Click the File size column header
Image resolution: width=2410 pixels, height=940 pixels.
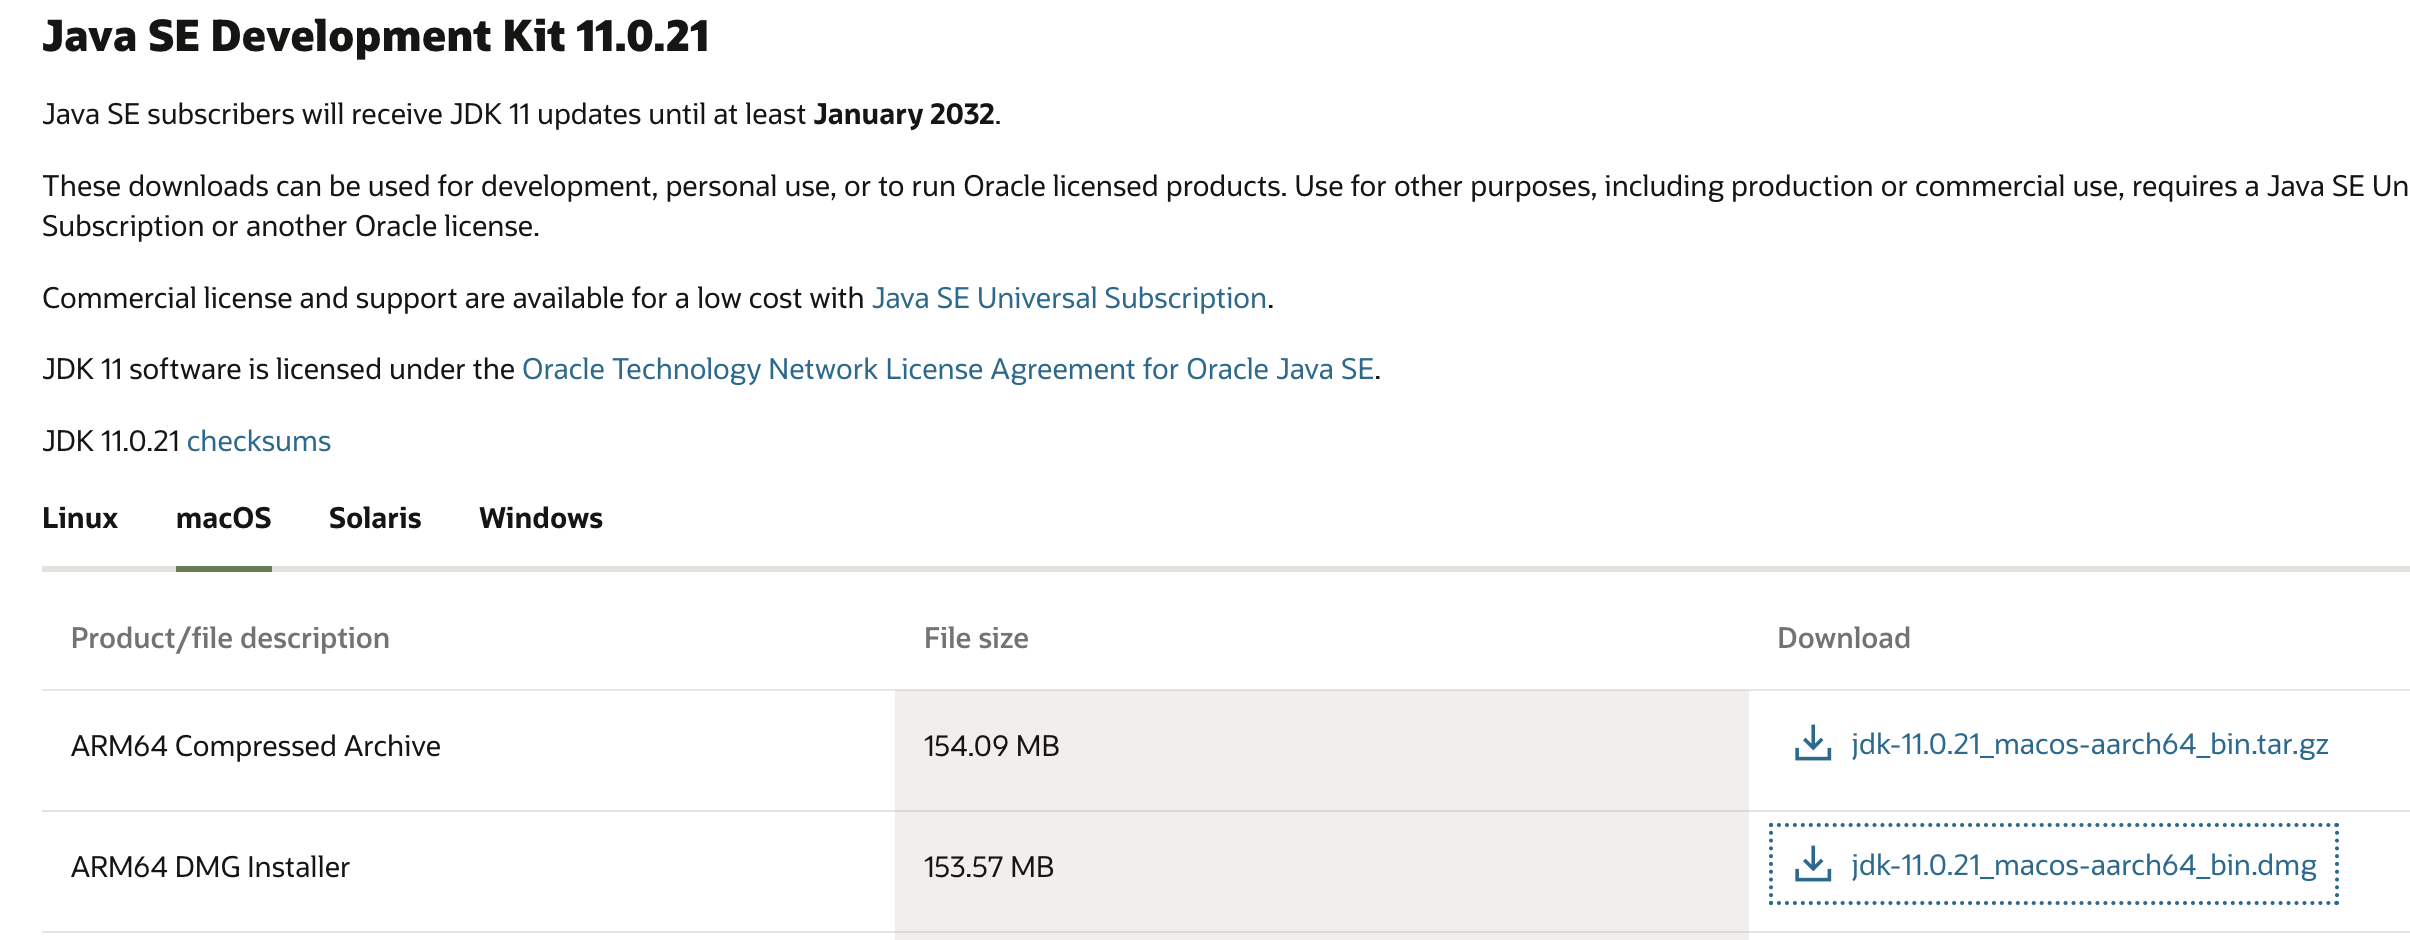tap(975, 638)
